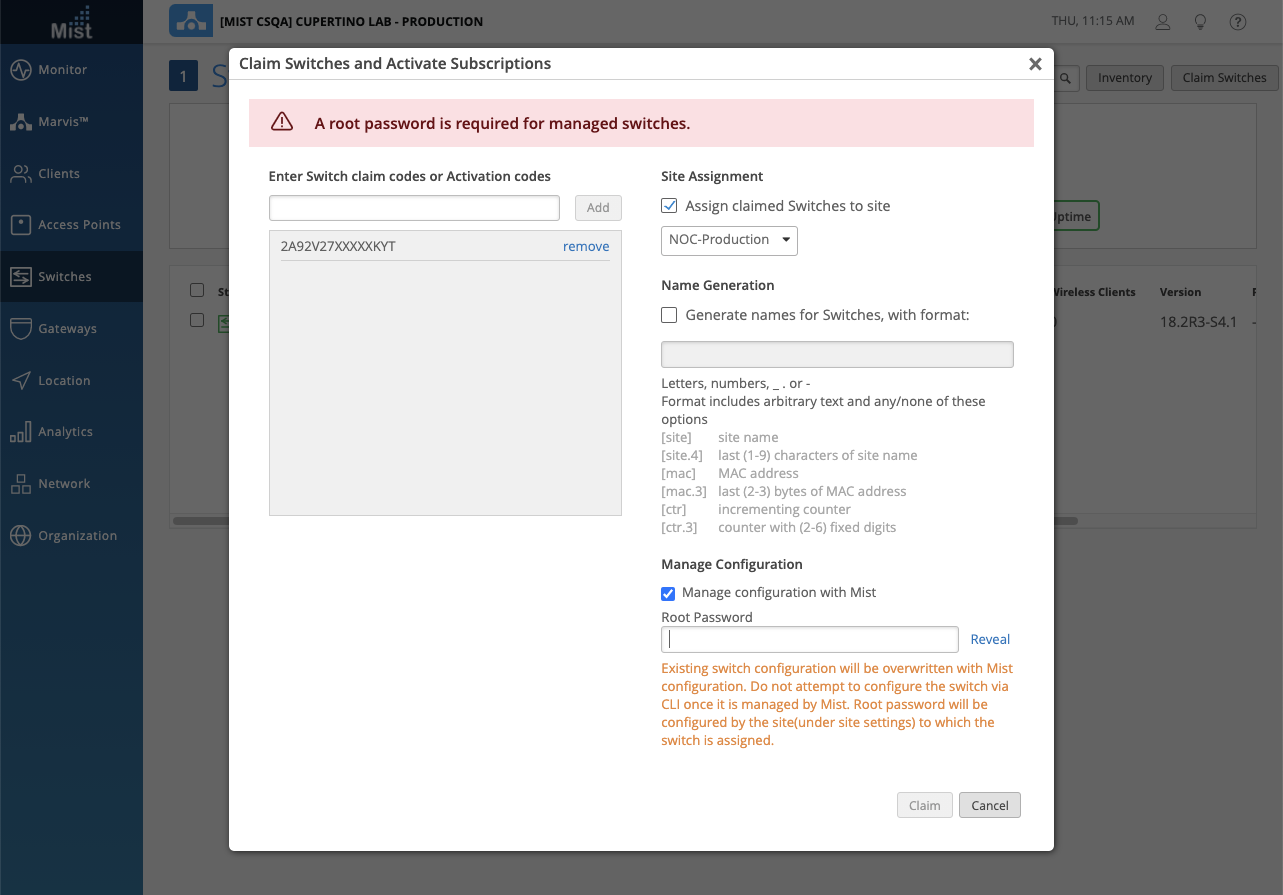Click the Analytics bar chart icon
This screenshot has width=1283, height=895.
point(21,432)
